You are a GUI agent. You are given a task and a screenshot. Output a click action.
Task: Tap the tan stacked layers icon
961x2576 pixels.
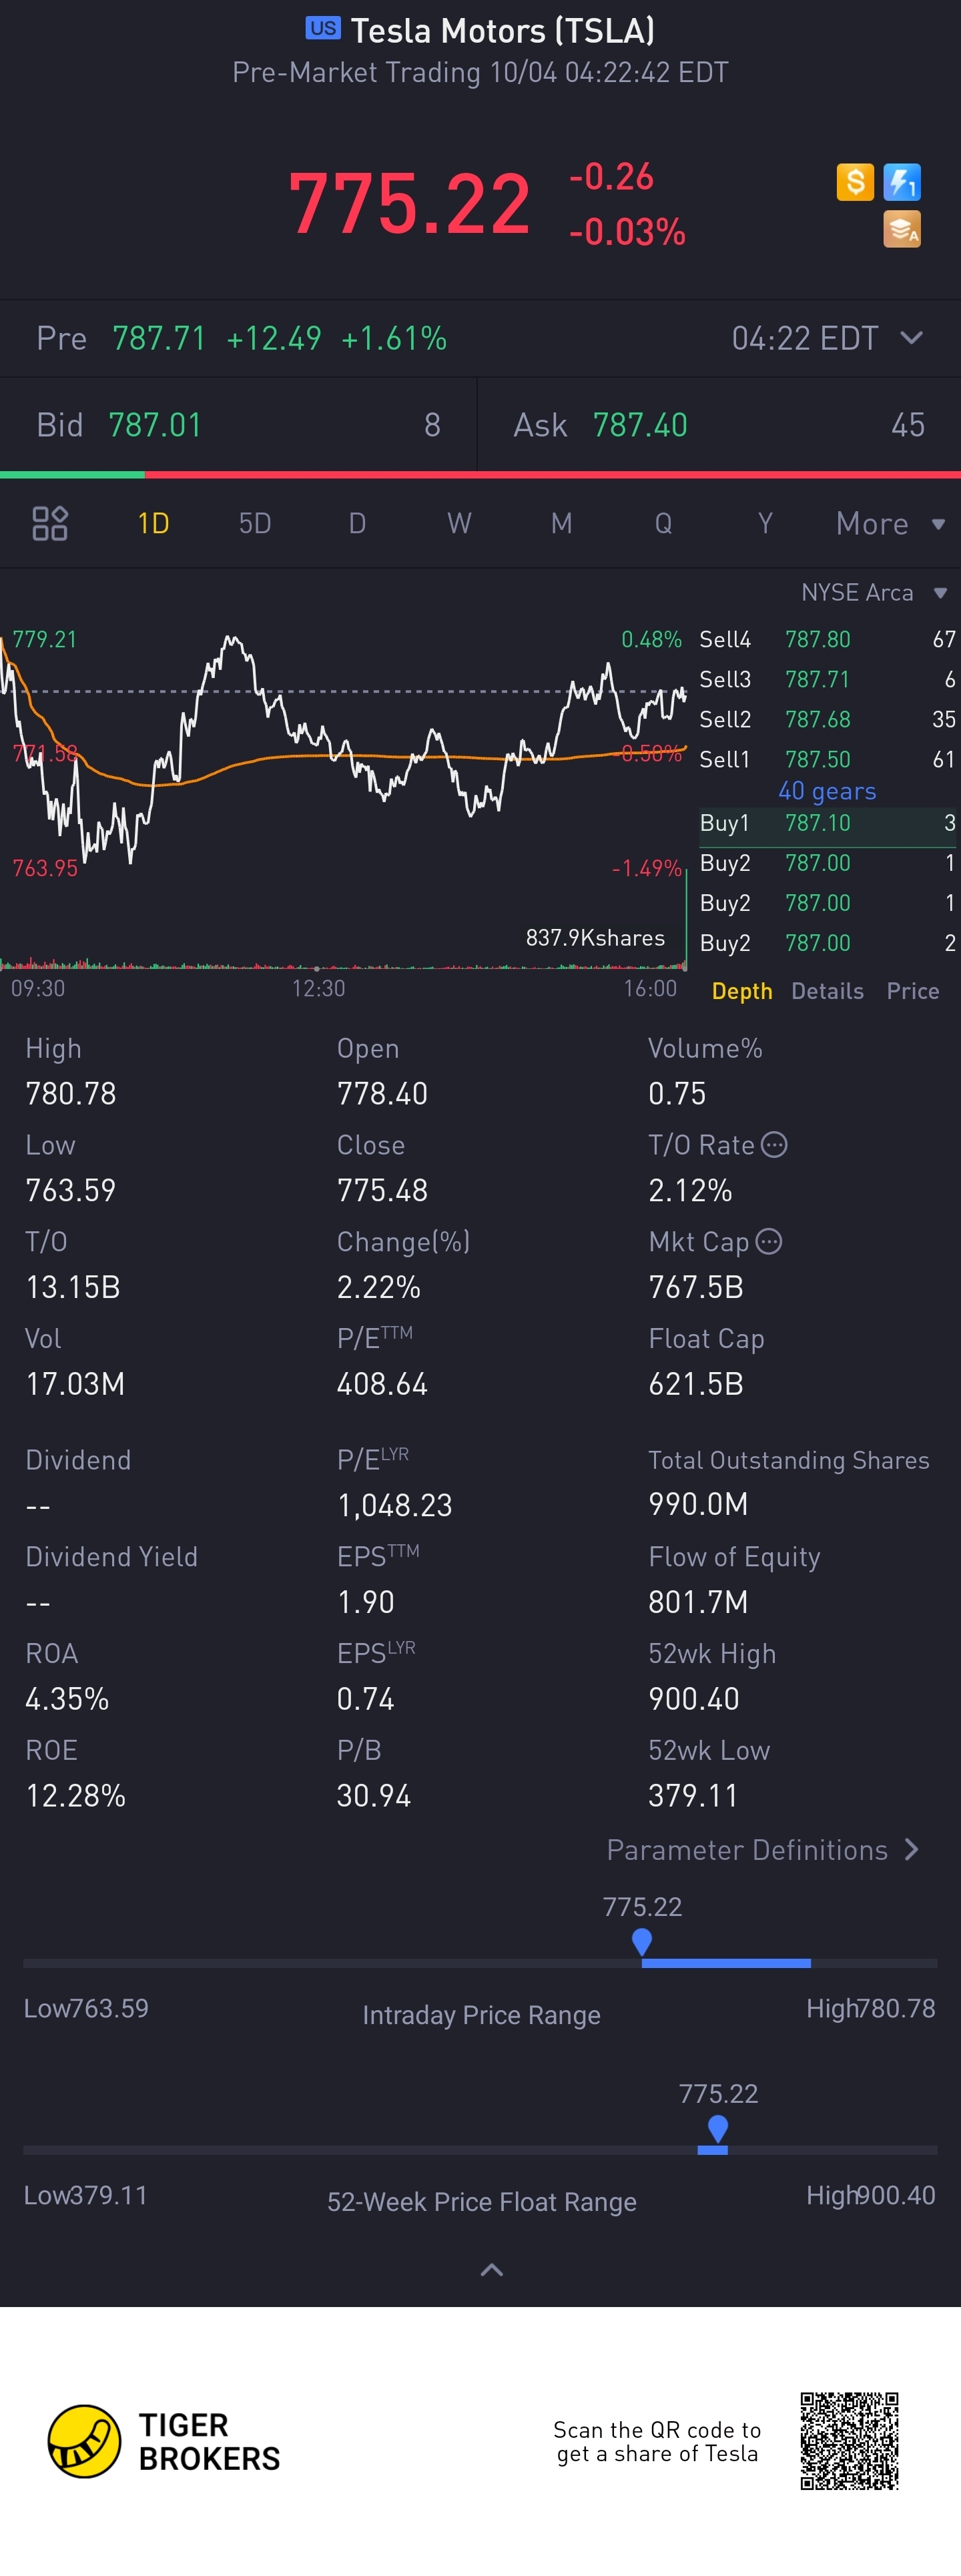pos(902,229)
